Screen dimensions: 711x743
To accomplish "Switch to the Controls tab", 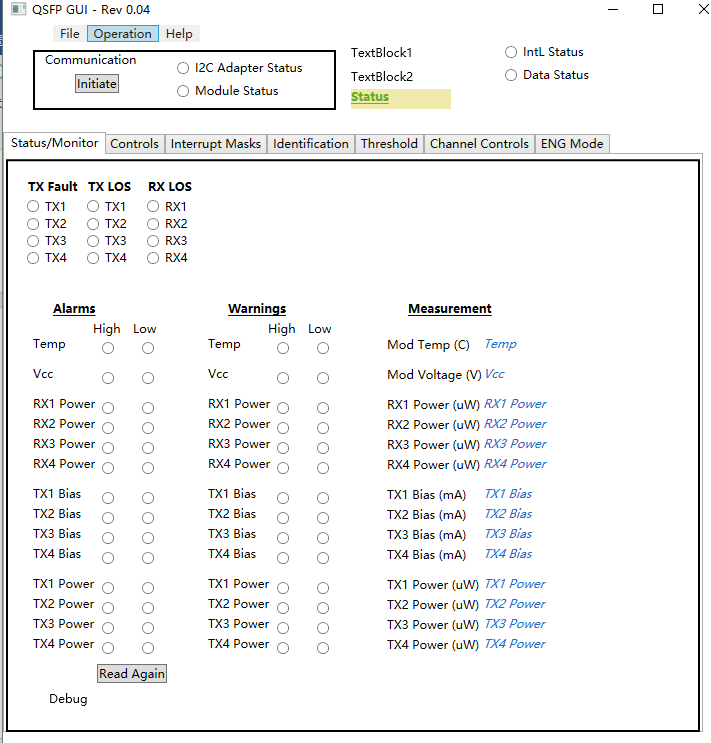I will pos(135,144).
